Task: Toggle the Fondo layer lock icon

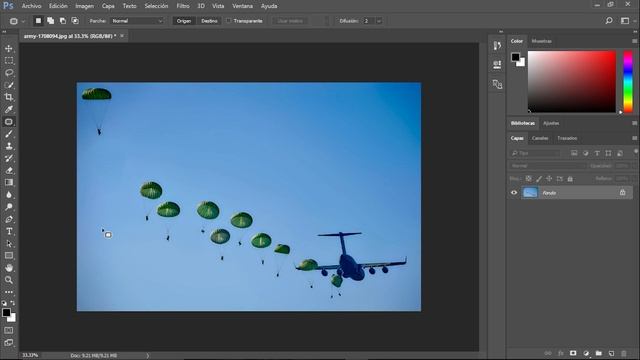Action: pos(622,192)
